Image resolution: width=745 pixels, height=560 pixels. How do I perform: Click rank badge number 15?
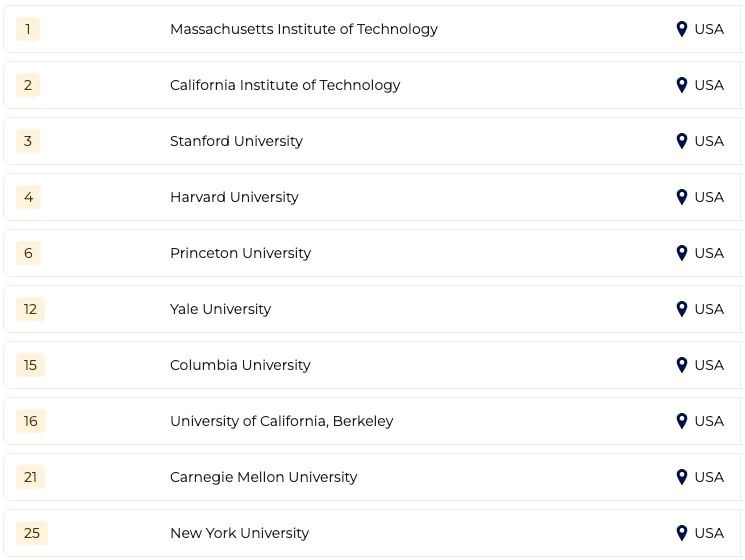(x=30, y=365)
